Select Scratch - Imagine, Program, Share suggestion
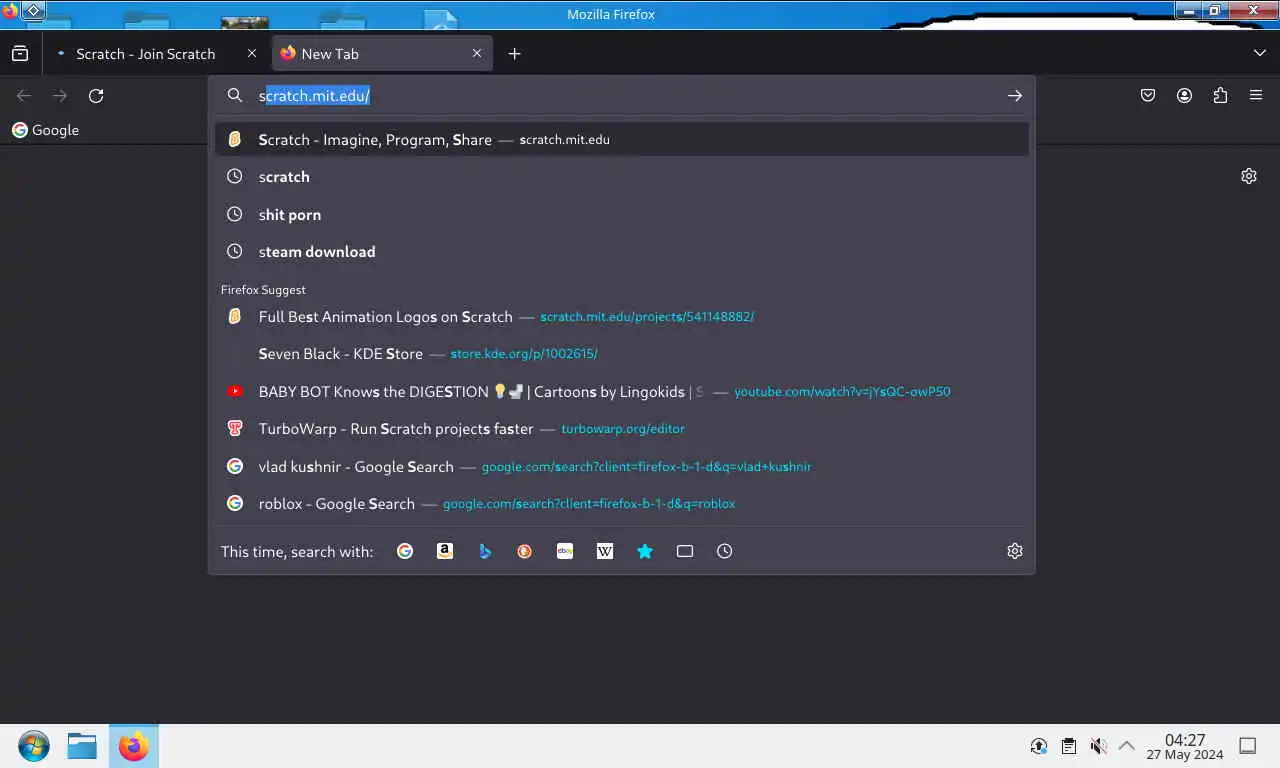Screen dimensions: 1280x768 622,139
